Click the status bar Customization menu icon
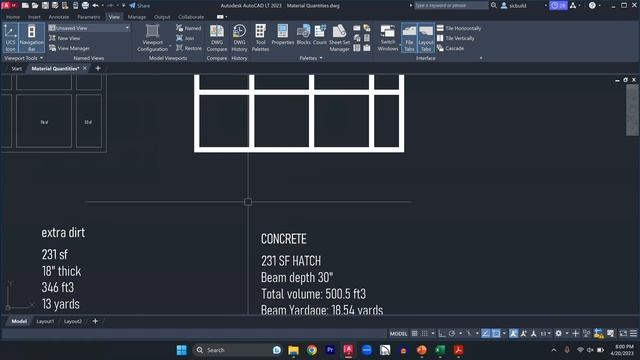The height and width of the screenshot is (360, 640). point(633,333)
